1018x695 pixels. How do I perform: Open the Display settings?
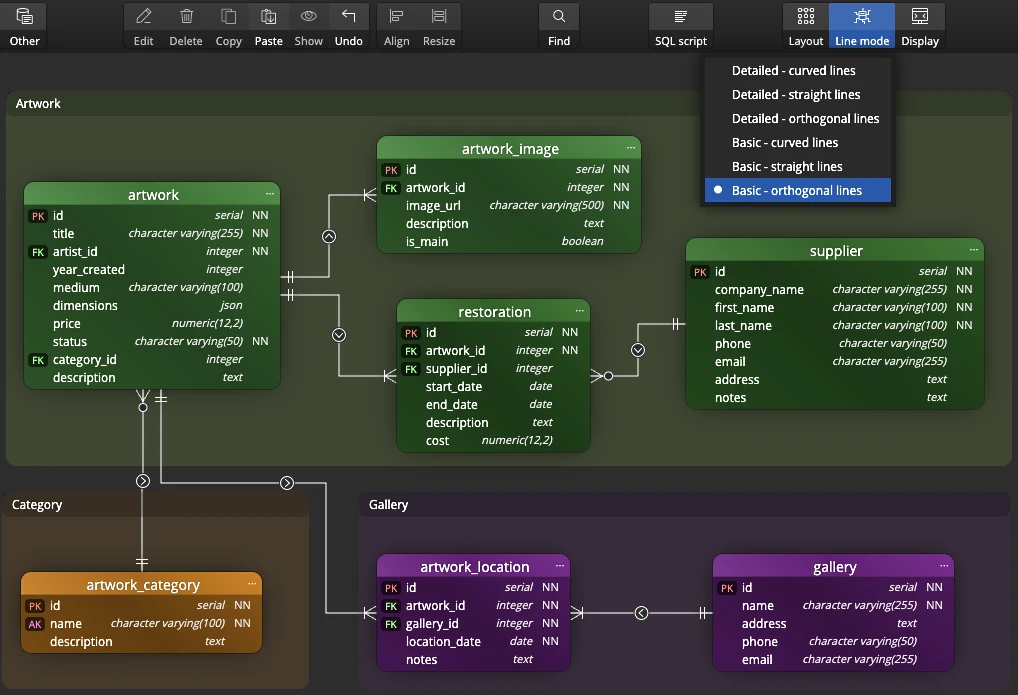(920, 25)
